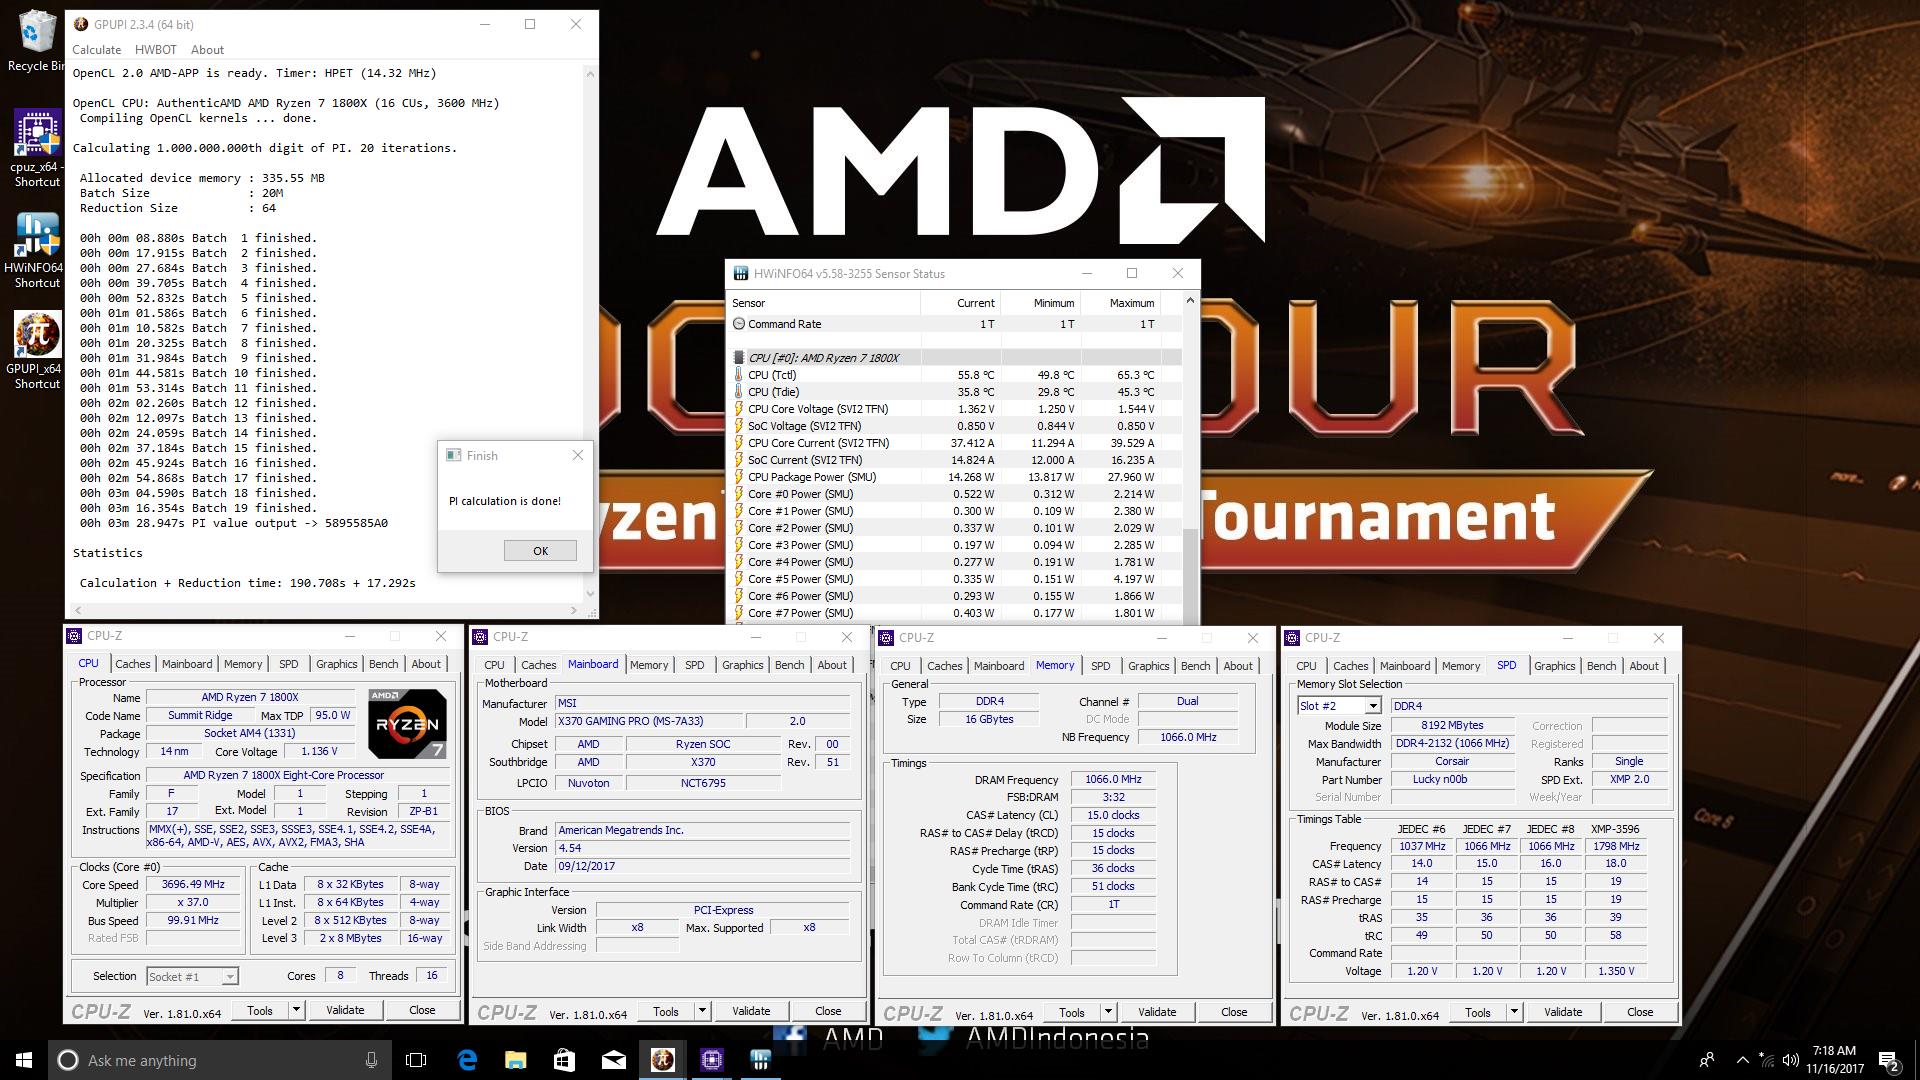The height and width of the screenshot is (1080, 1920).
Task: Maximize the HWiNFO64 Sensor Status window
Action: click(x=1132, y=273)
